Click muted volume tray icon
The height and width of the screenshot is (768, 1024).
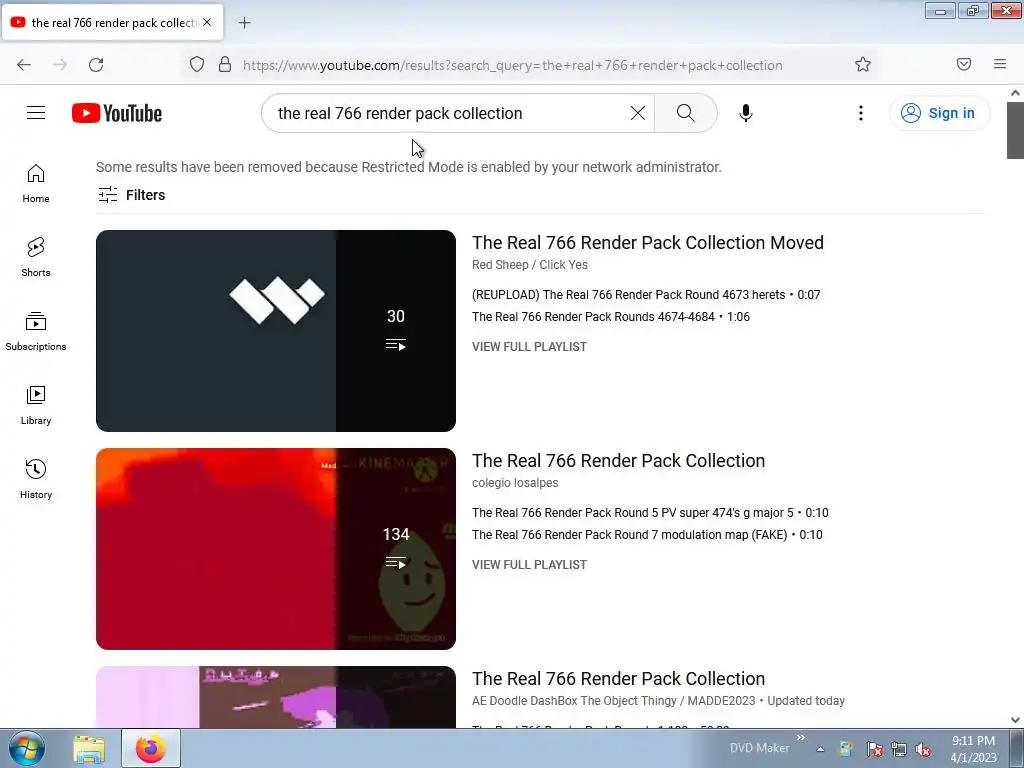coord(923,749)
